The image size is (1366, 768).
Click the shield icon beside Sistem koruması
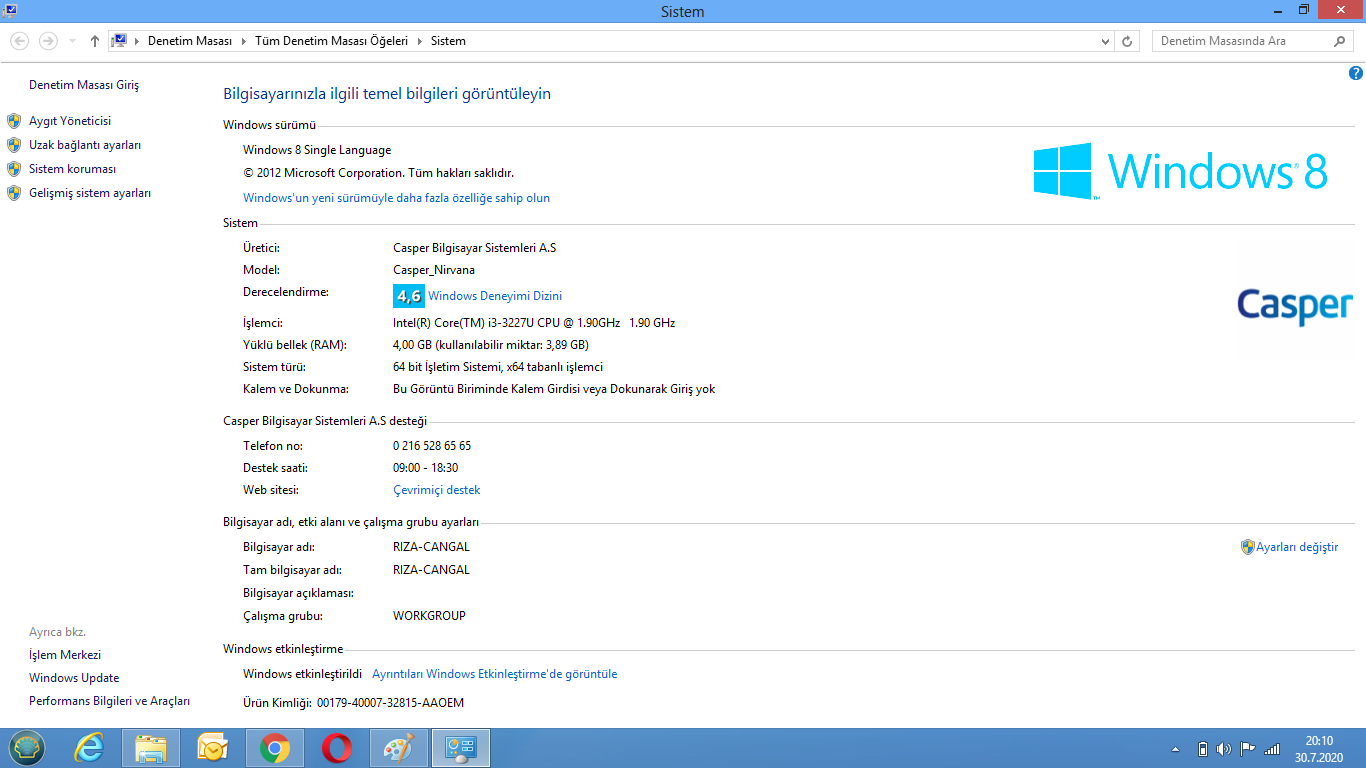(14, 169)
